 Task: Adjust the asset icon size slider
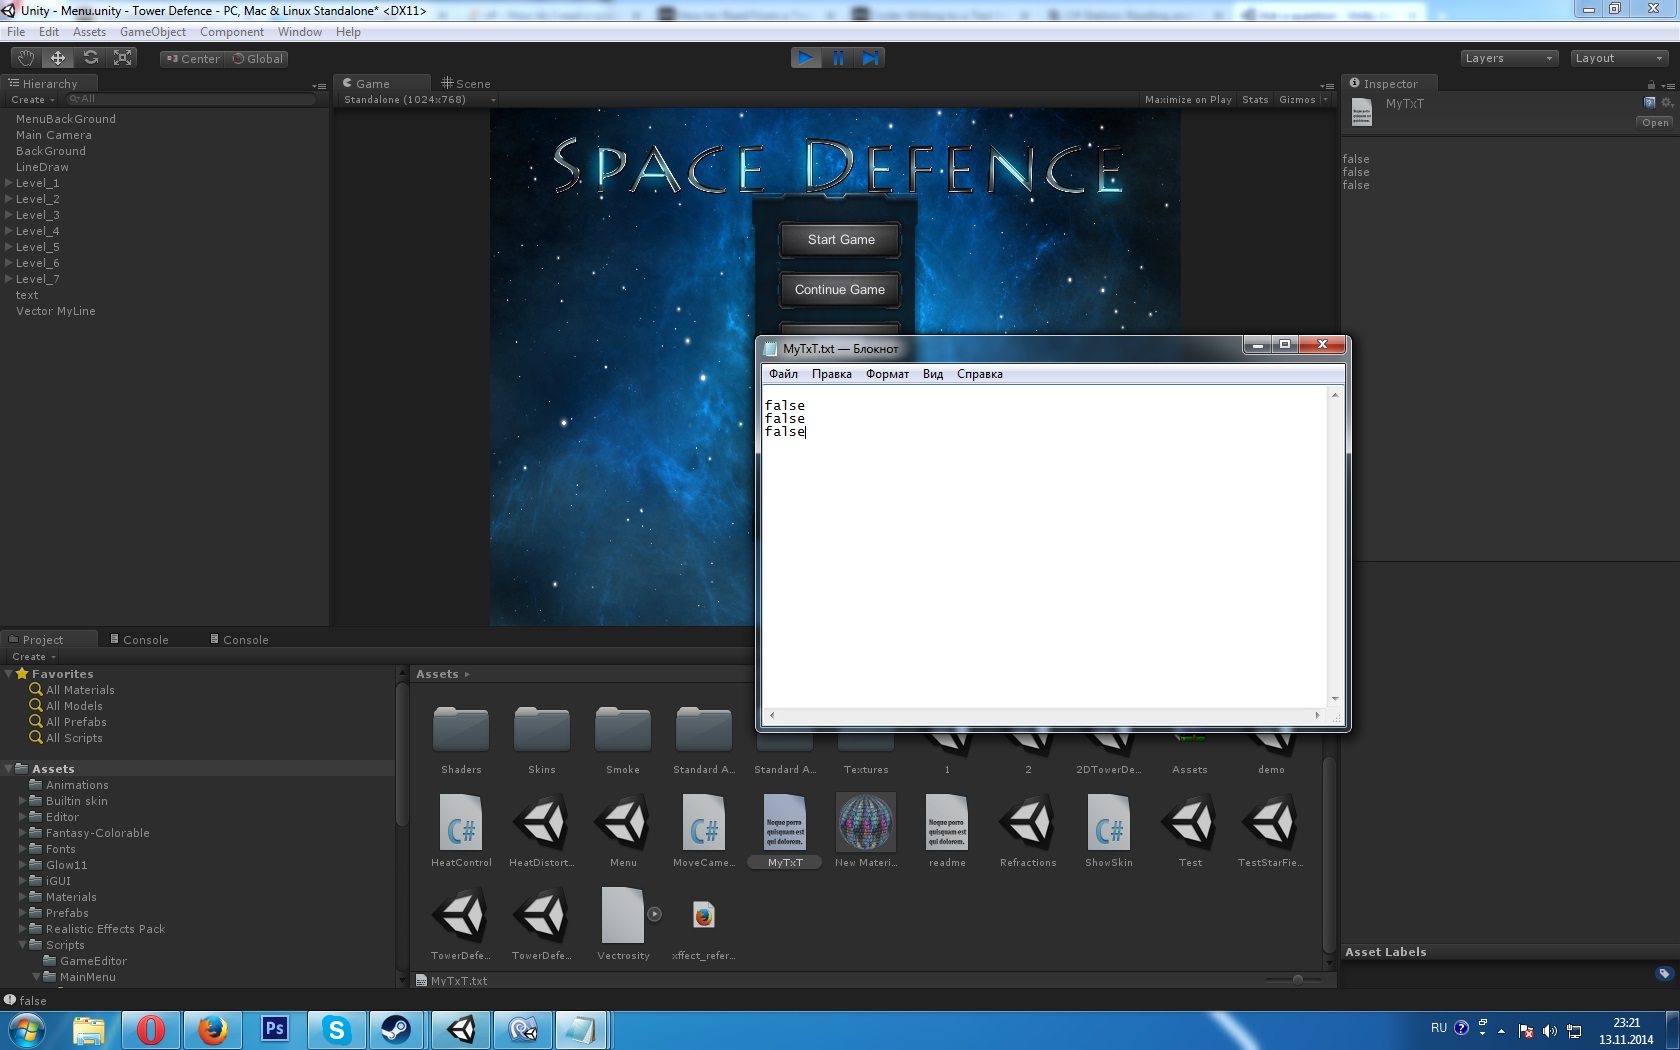(x=1297, y=980)
